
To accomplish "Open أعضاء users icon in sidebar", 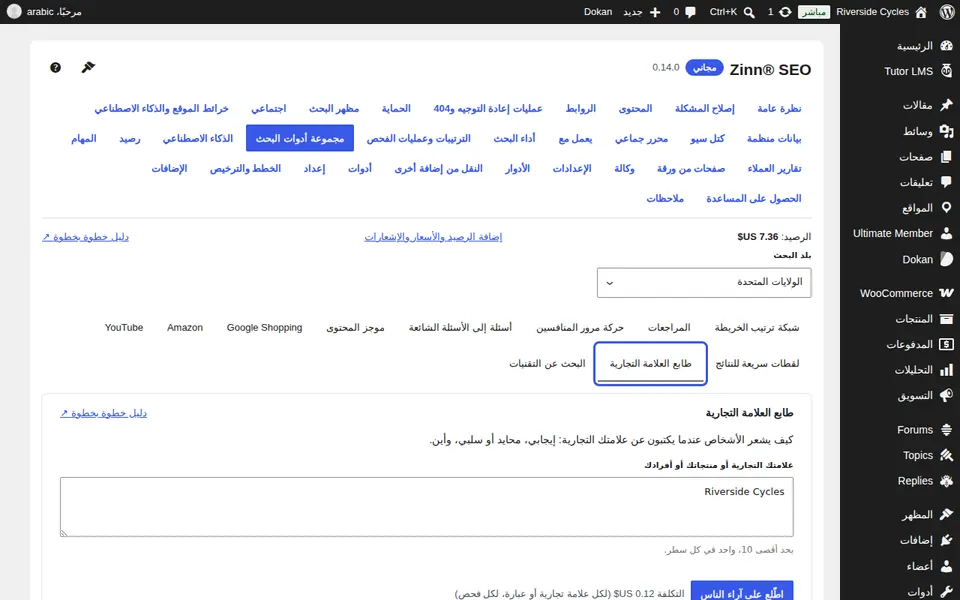I will (x=947, y=566).
